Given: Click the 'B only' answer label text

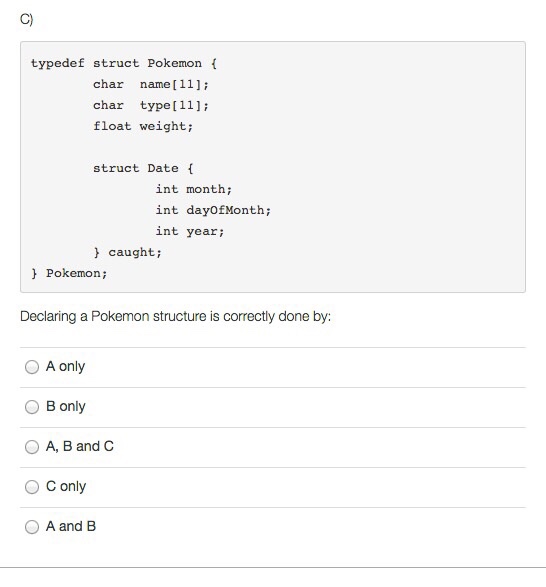Looking at the screenshot, I should pyautogui.click(x=66, y=407).
